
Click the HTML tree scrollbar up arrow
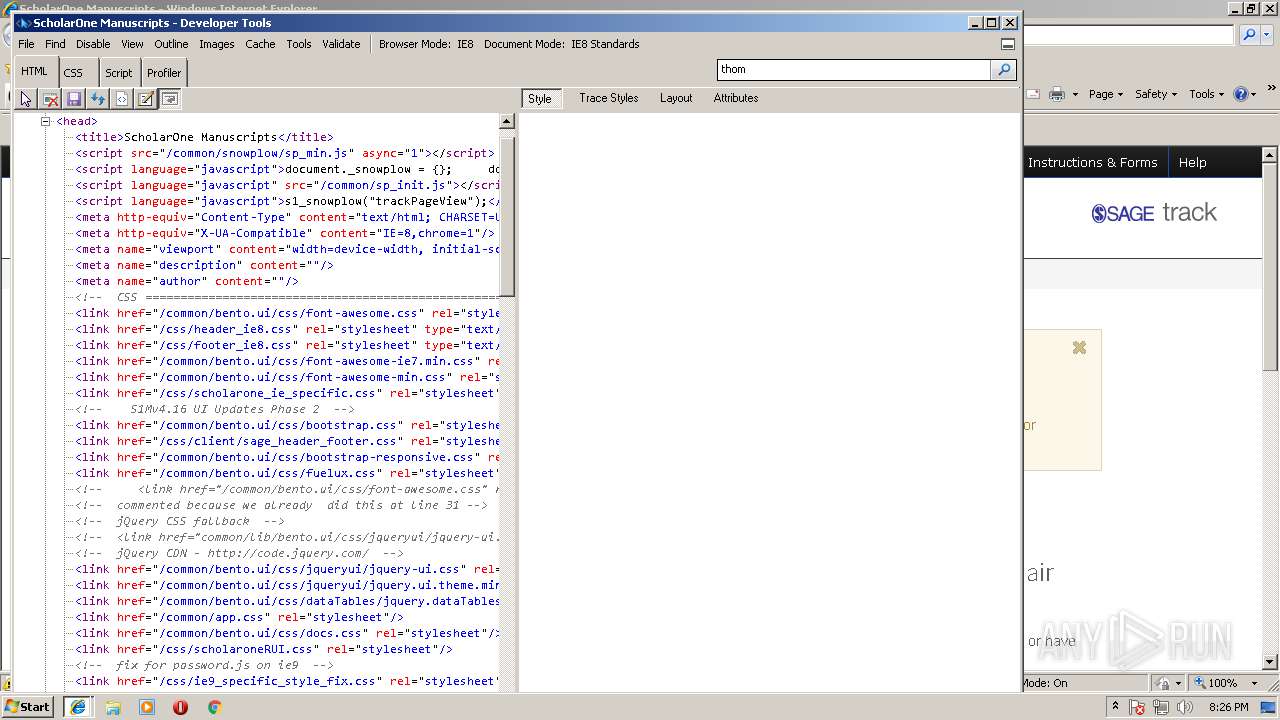[x=506, y=121]
